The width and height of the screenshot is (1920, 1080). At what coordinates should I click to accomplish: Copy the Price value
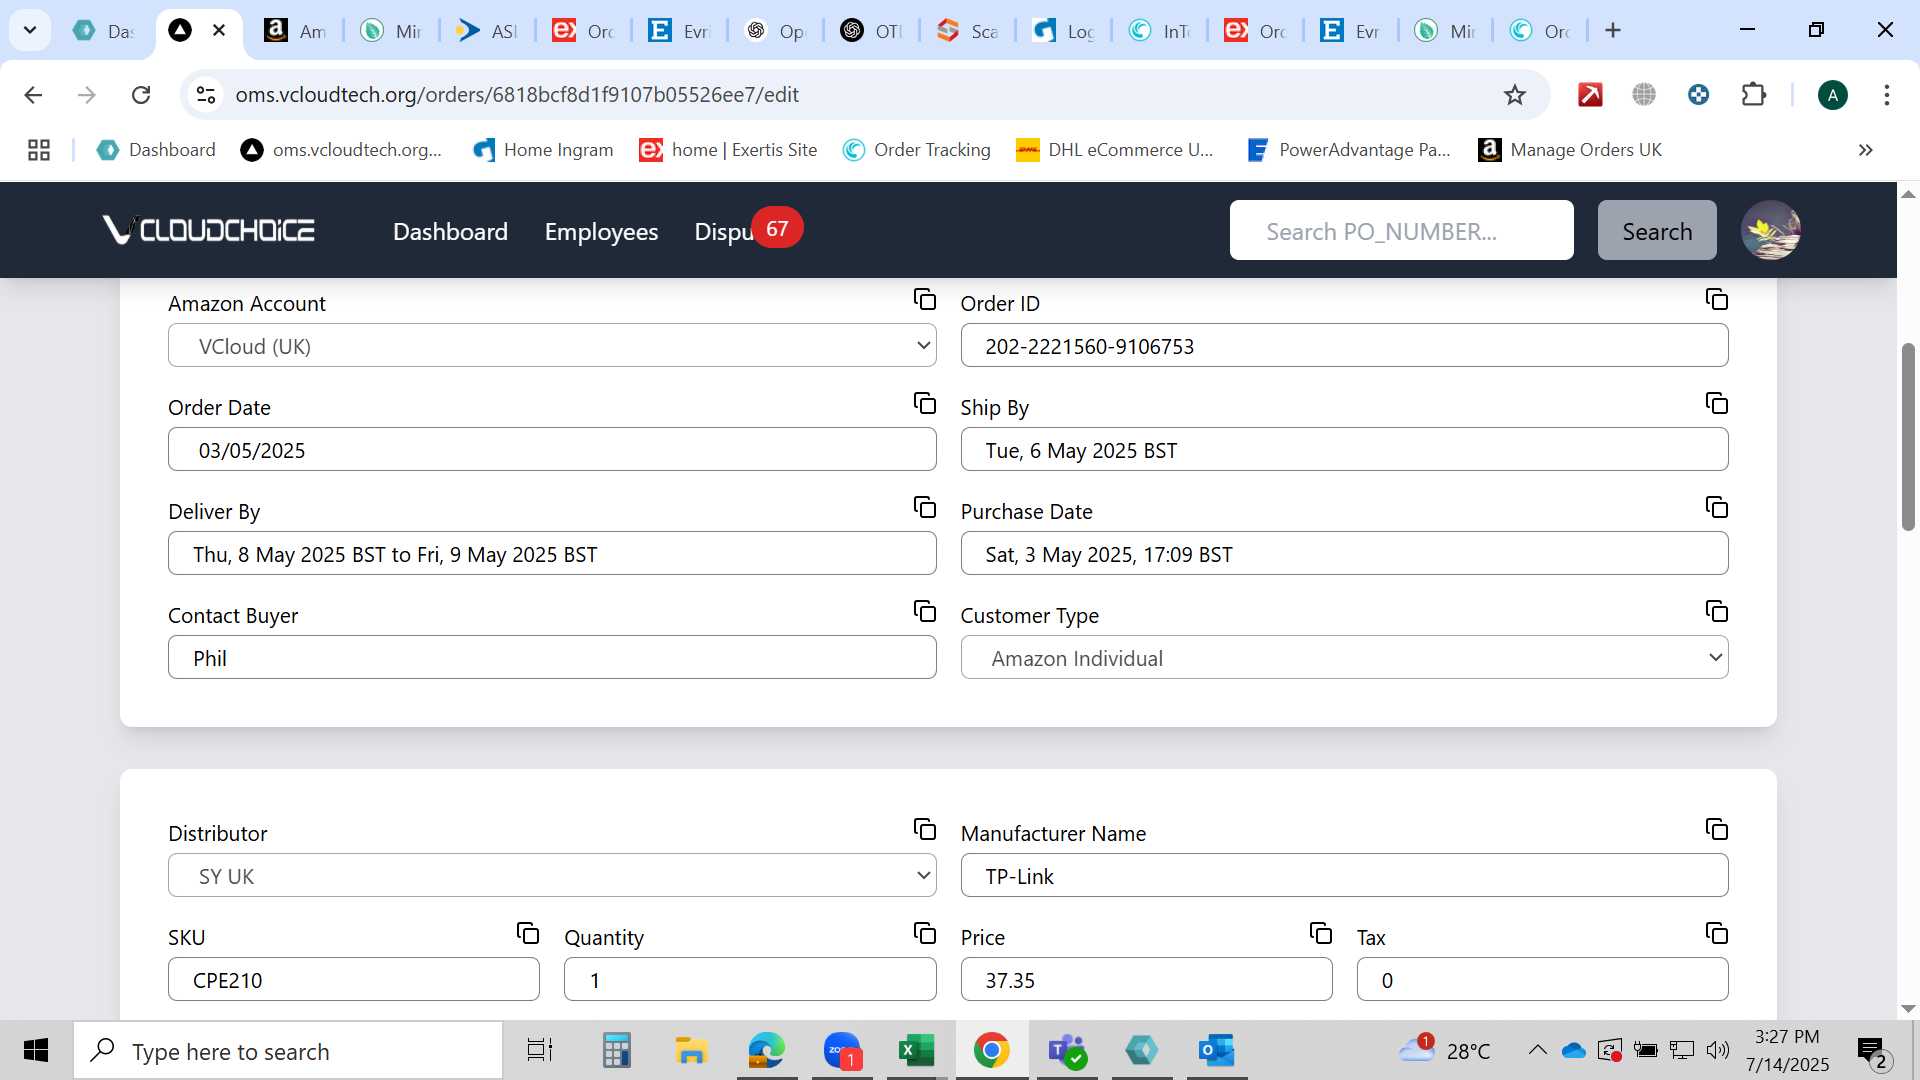tap(1321, 934)
